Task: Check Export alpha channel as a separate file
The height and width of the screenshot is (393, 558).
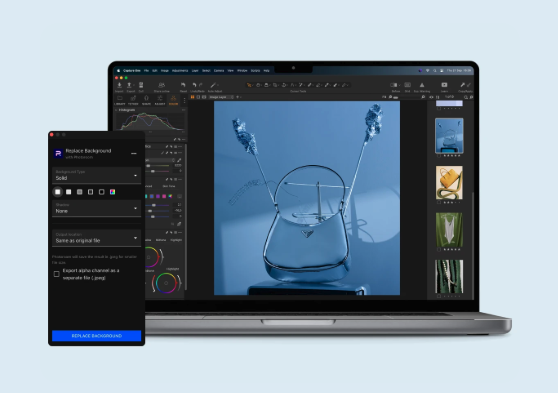Action: tap(57, 274)
